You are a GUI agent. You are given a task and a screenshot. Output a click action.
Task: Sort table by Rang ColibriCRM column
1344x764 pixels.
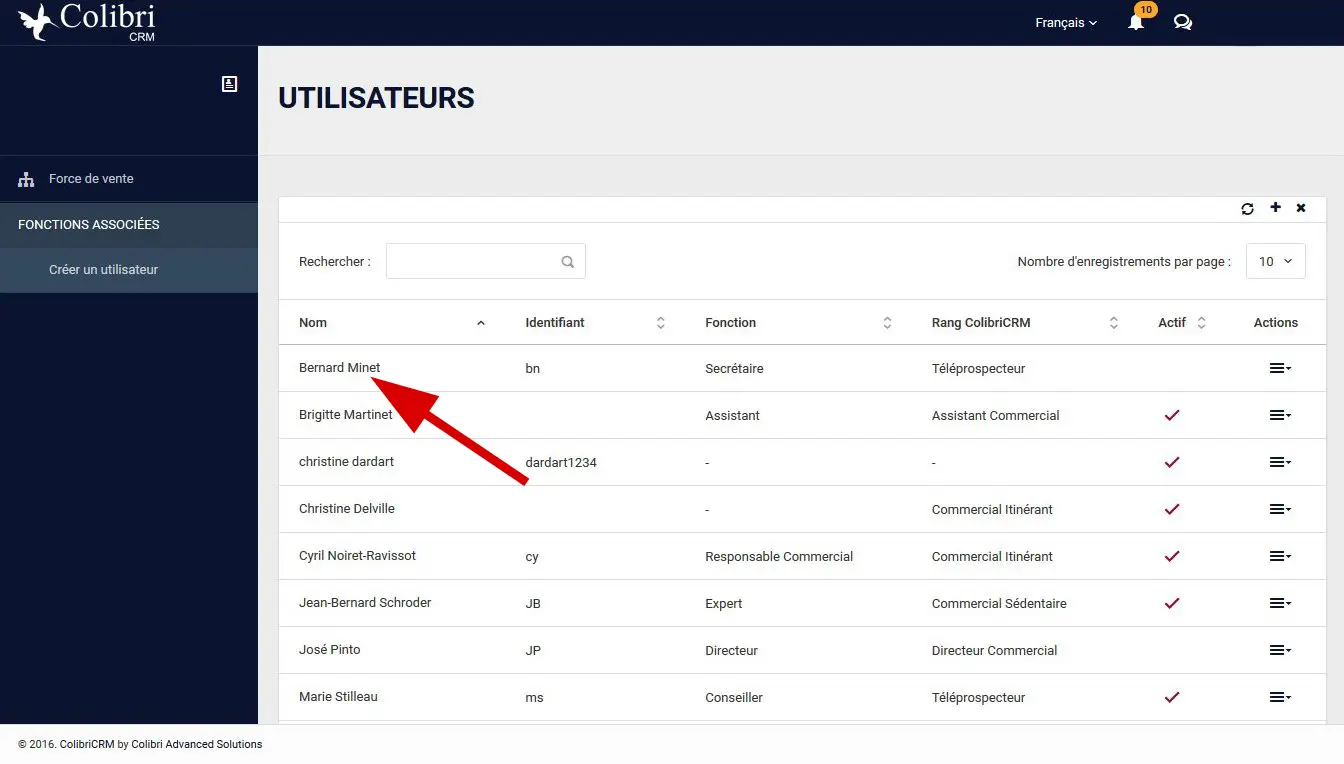point(1025,323)
